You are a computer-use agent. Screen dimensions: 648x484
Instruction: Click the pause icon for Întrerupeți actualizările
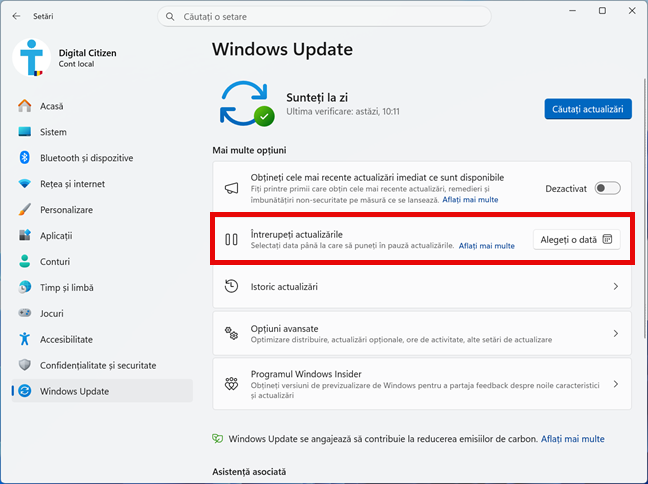(231, 239)
